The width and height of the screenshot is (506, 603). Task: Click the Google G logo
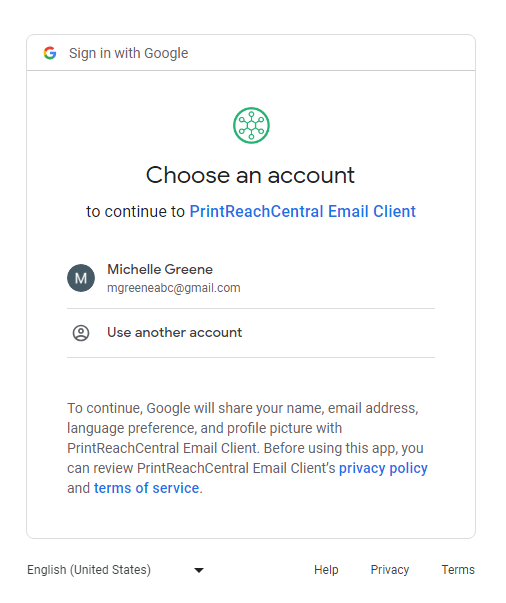point(50,53)
